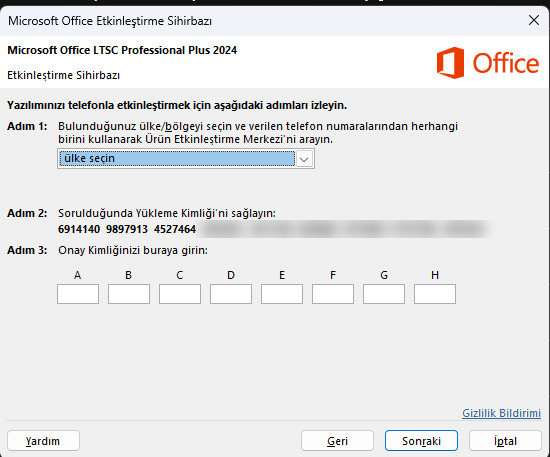
Task: Select installation ID group 9897913
Action: 127,229
